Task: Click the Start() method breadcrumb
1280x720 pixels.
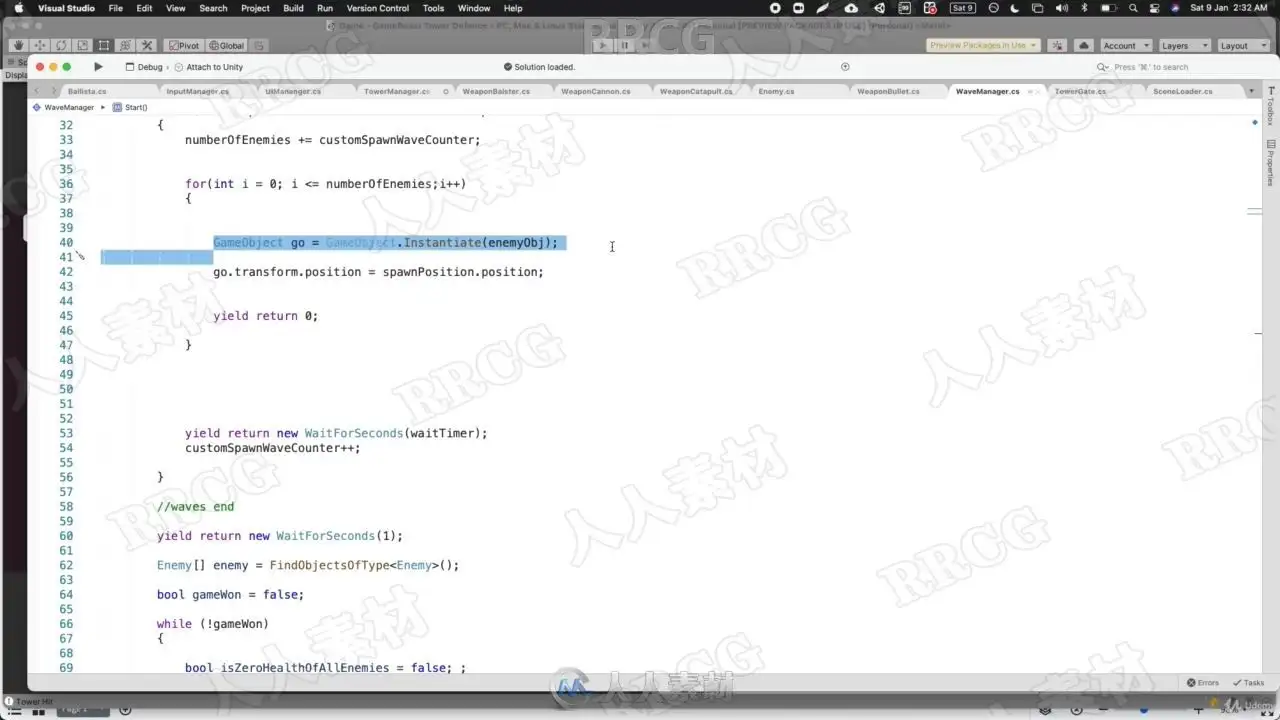Action: pos(130,107)
